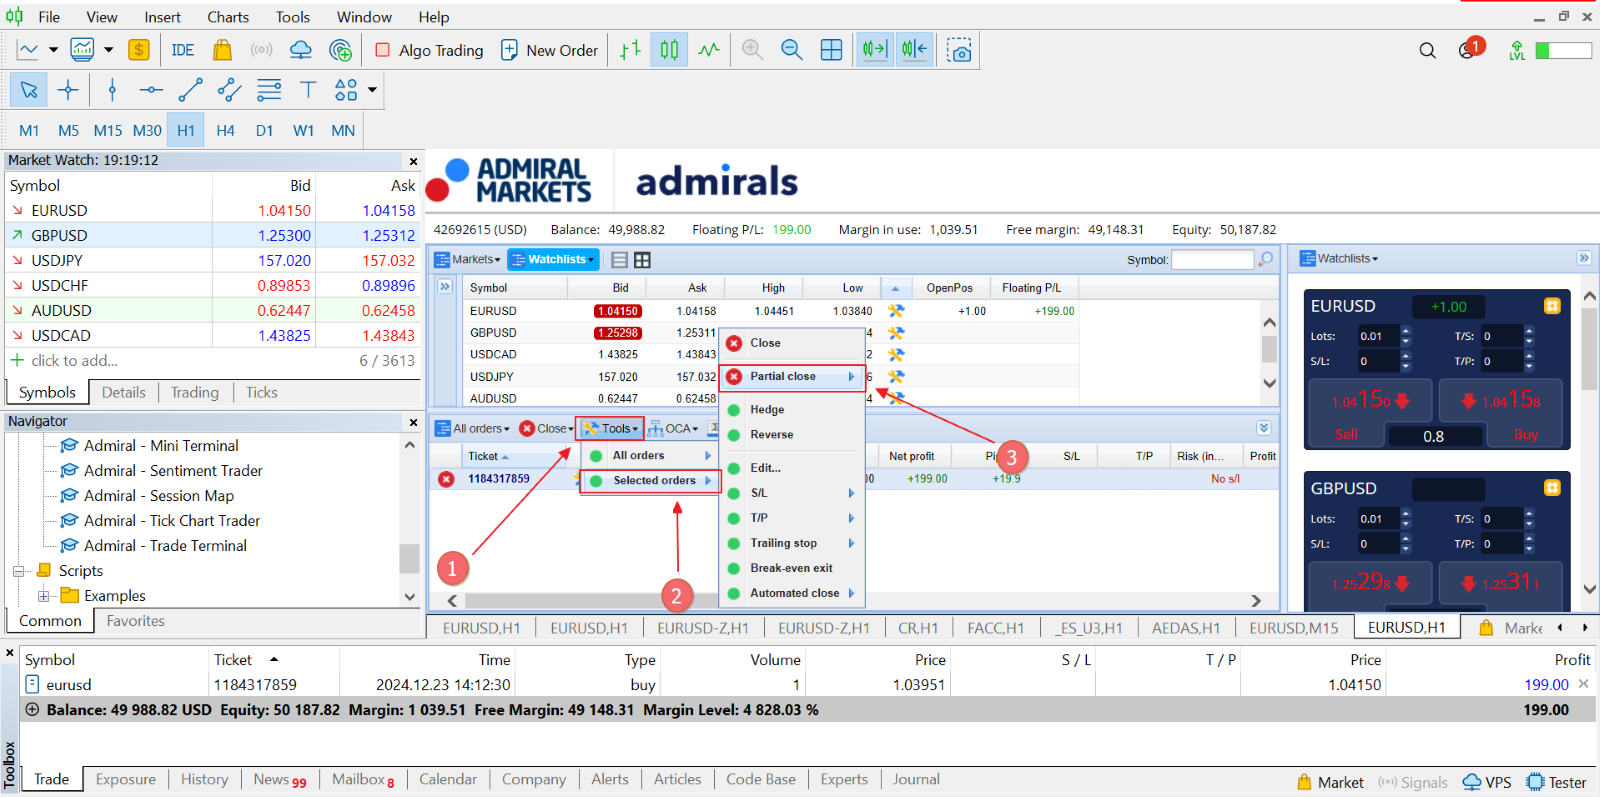The image size is (1600, 797).
Task: Toggle the chart shift button
Action: point(914,50)
